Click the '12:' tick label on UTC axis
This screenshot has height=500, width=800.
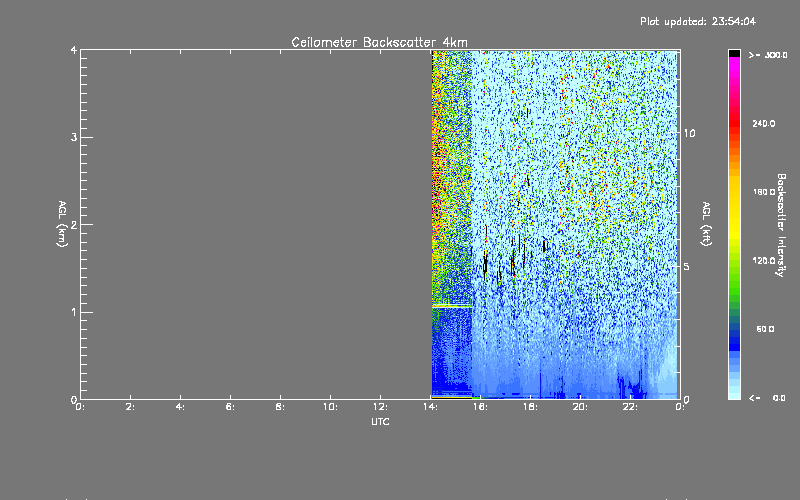(380, 407)
